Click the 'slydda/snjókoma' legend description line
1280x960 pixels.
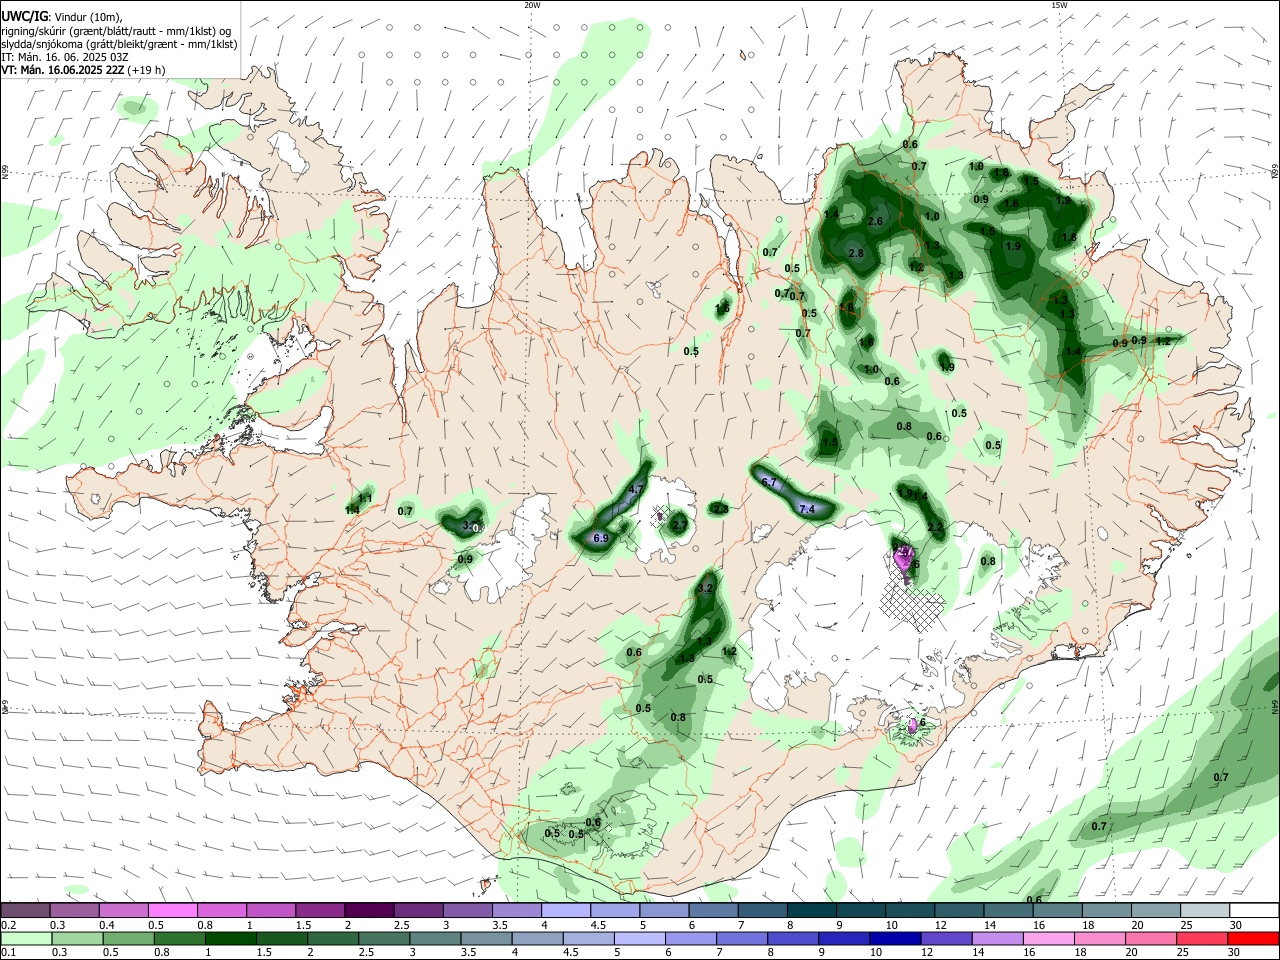pyautogui.click(x=119, y=44)
